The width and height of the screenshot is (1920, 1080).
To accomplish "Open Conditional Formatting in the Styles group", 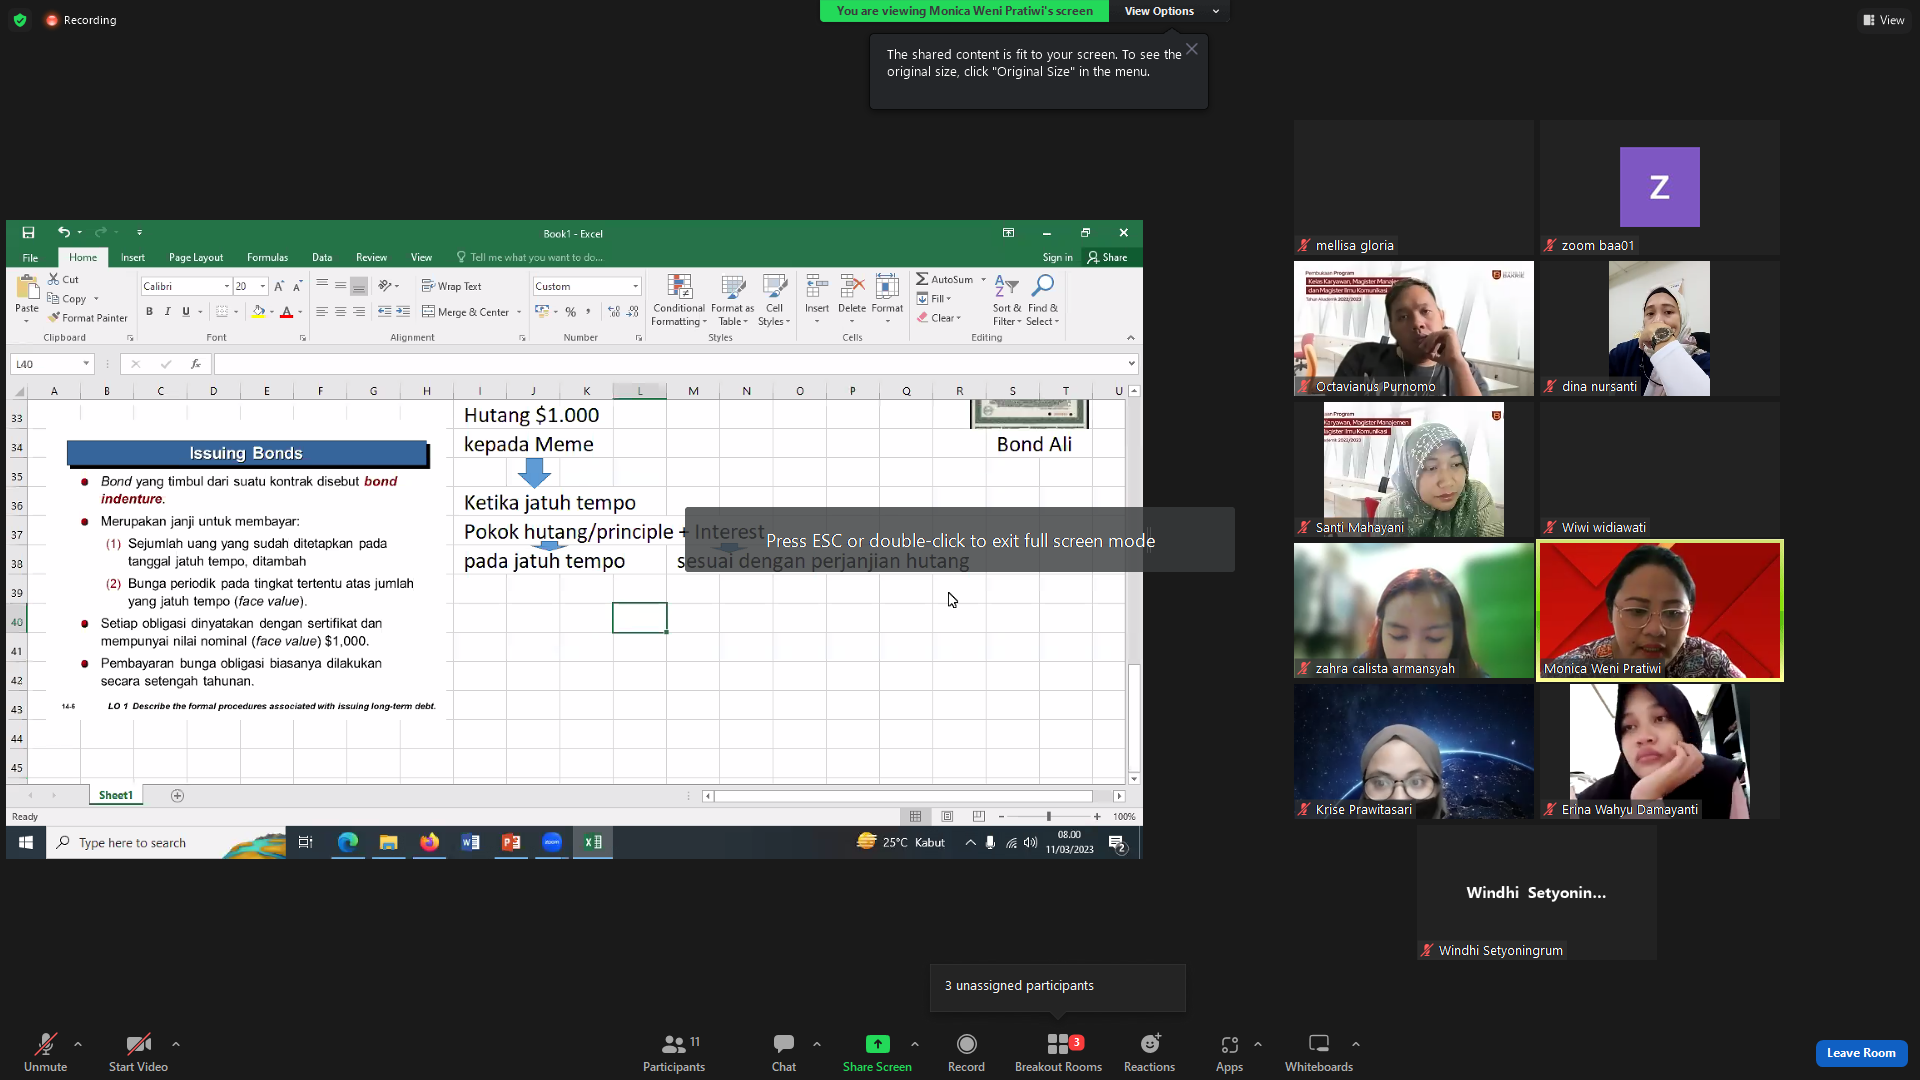I will point(679,300).
